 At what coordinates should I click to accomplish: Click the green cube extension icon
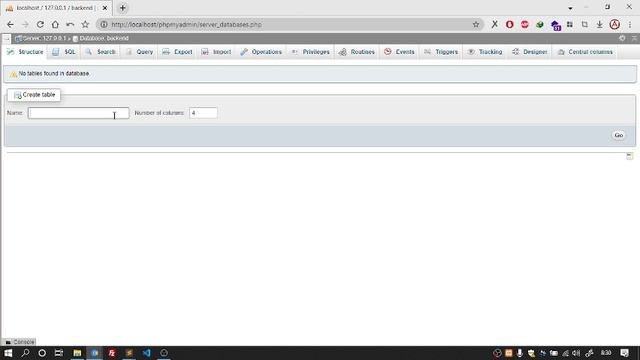pyautogui.click(x=540, y=24)
